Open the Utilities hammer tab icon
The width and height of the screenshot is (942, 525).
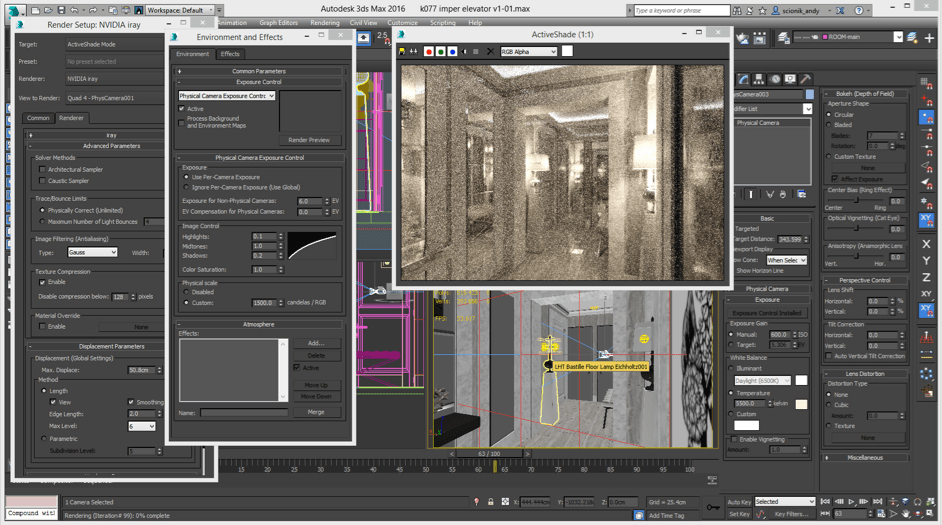click(806, 79)
